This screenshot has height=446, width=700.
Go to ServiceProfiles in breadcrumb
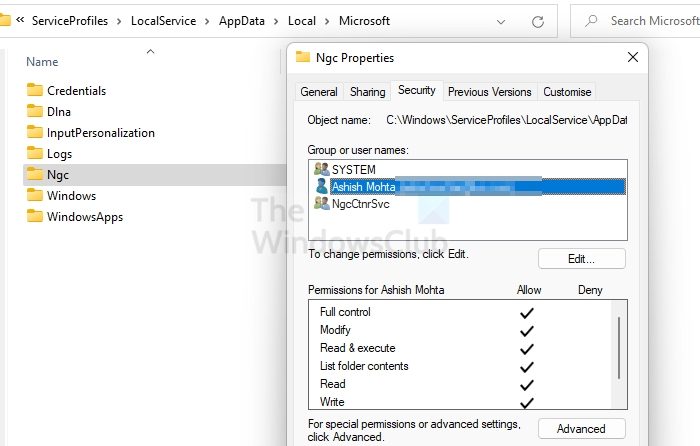point(70,21)
